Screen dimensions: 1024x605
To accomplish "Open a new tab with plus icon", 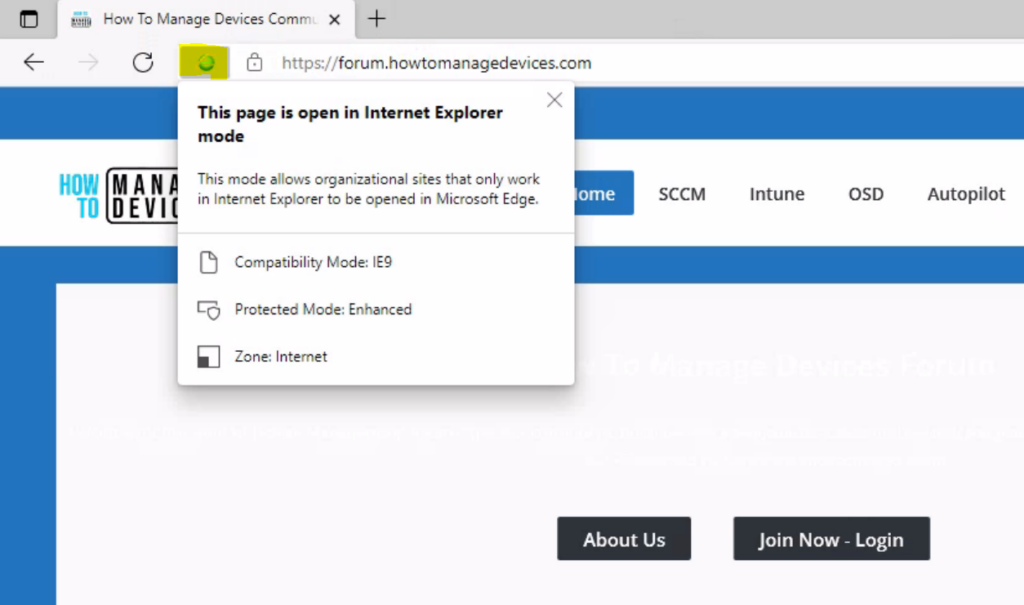I will point(376,19).
